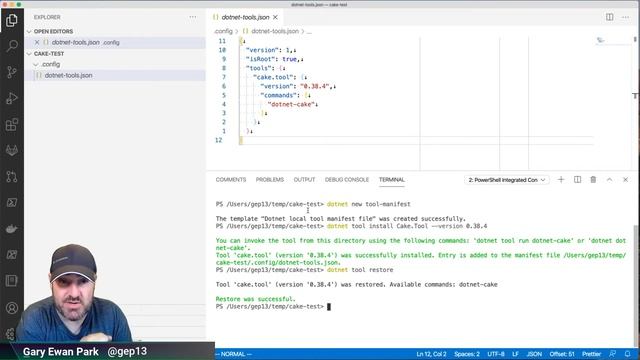Open the Accounts person icon
The width and height of the screenshot is (640, 360).
click(12, 308)
